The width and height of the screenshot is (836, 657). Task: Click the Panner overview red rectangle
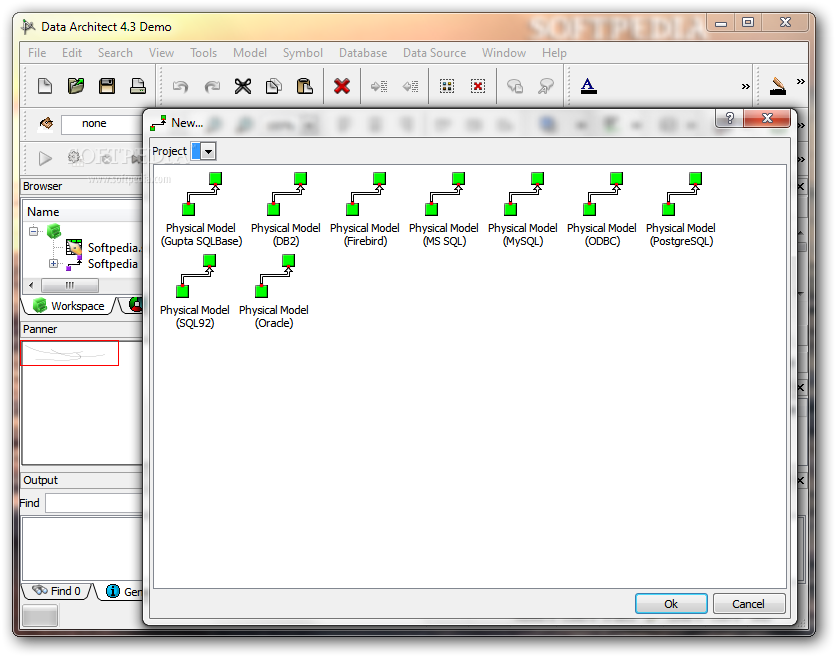coord(69,353)
